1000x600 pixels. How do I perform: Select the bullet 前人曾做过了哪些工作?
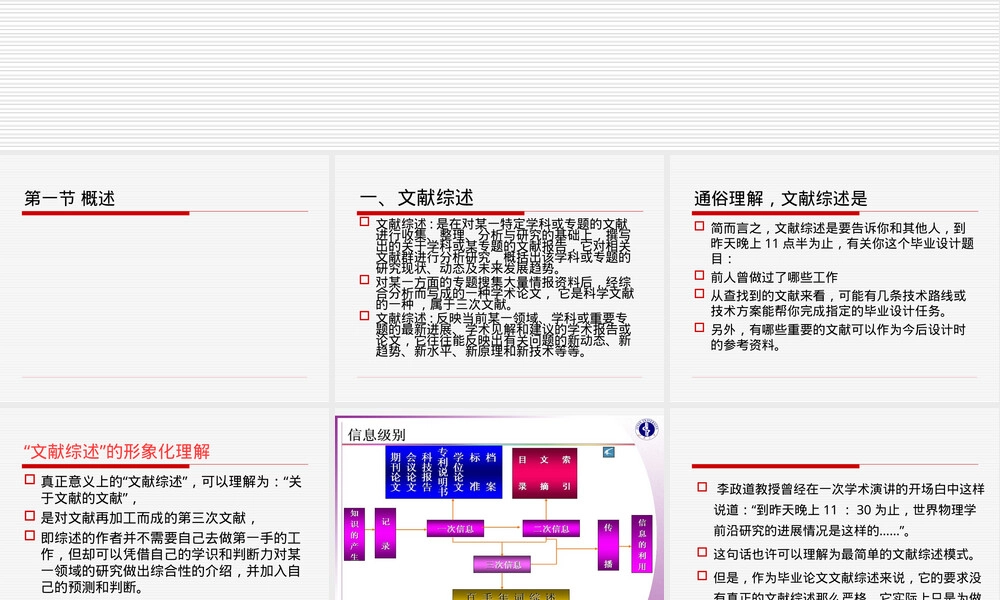click(x=774, y=277)
